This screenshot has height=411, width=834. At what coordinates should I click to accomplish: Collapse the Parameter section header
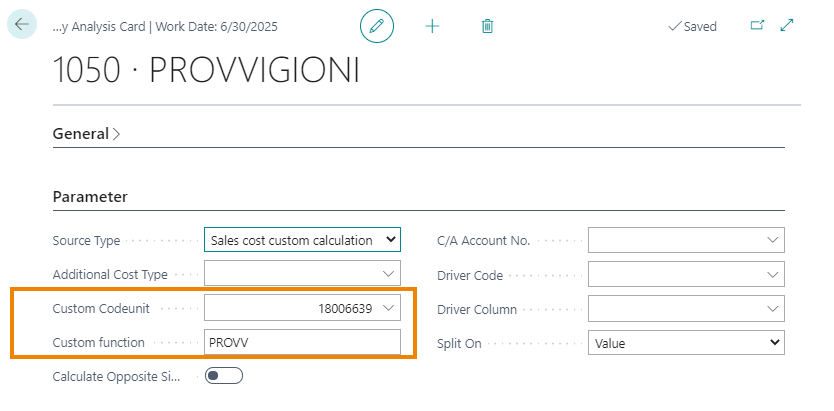coord(90,197)
